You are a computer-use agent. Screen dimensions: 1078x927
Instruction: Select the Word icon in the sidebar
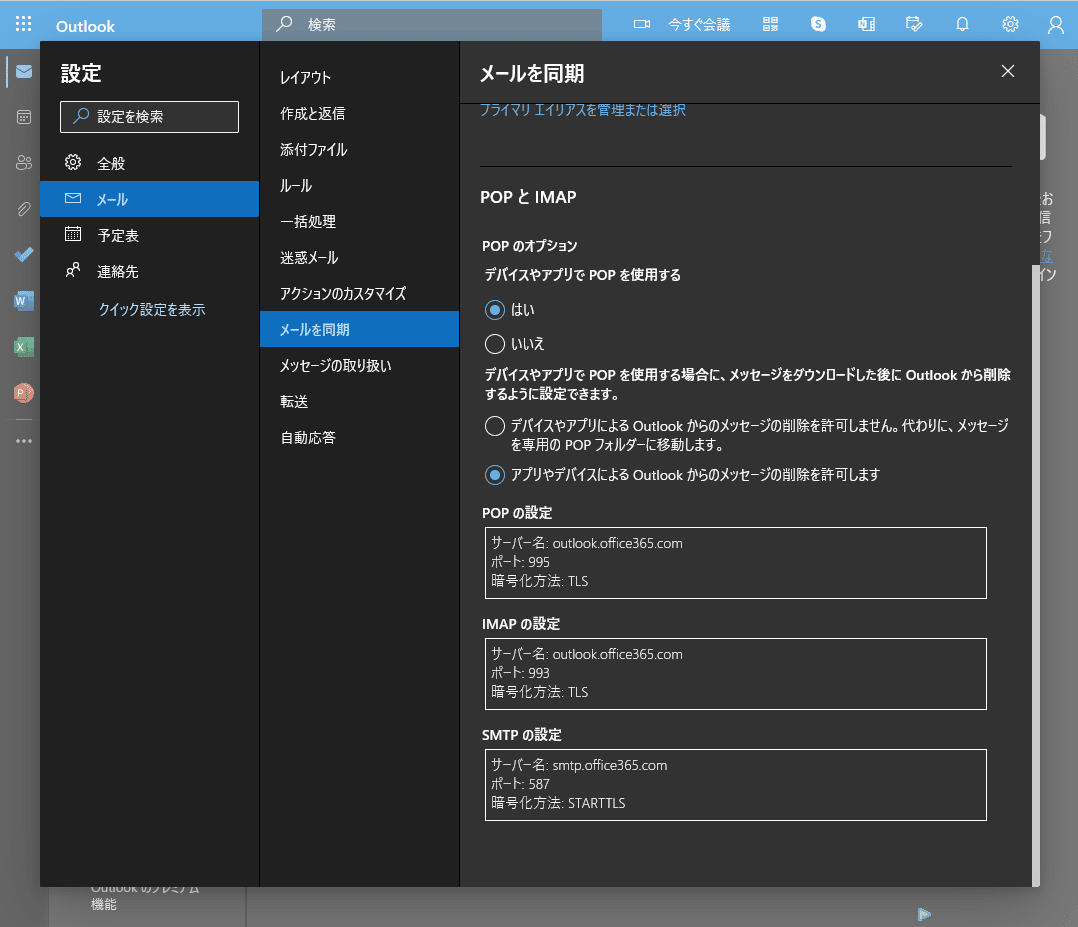coord(23,301)
